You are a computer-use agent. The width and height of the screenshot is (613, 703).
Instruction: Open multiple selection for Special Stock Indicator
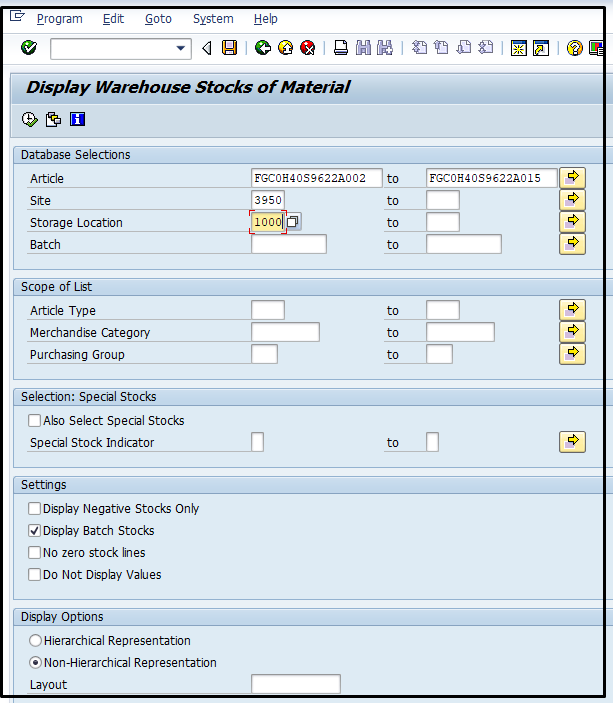572,442
